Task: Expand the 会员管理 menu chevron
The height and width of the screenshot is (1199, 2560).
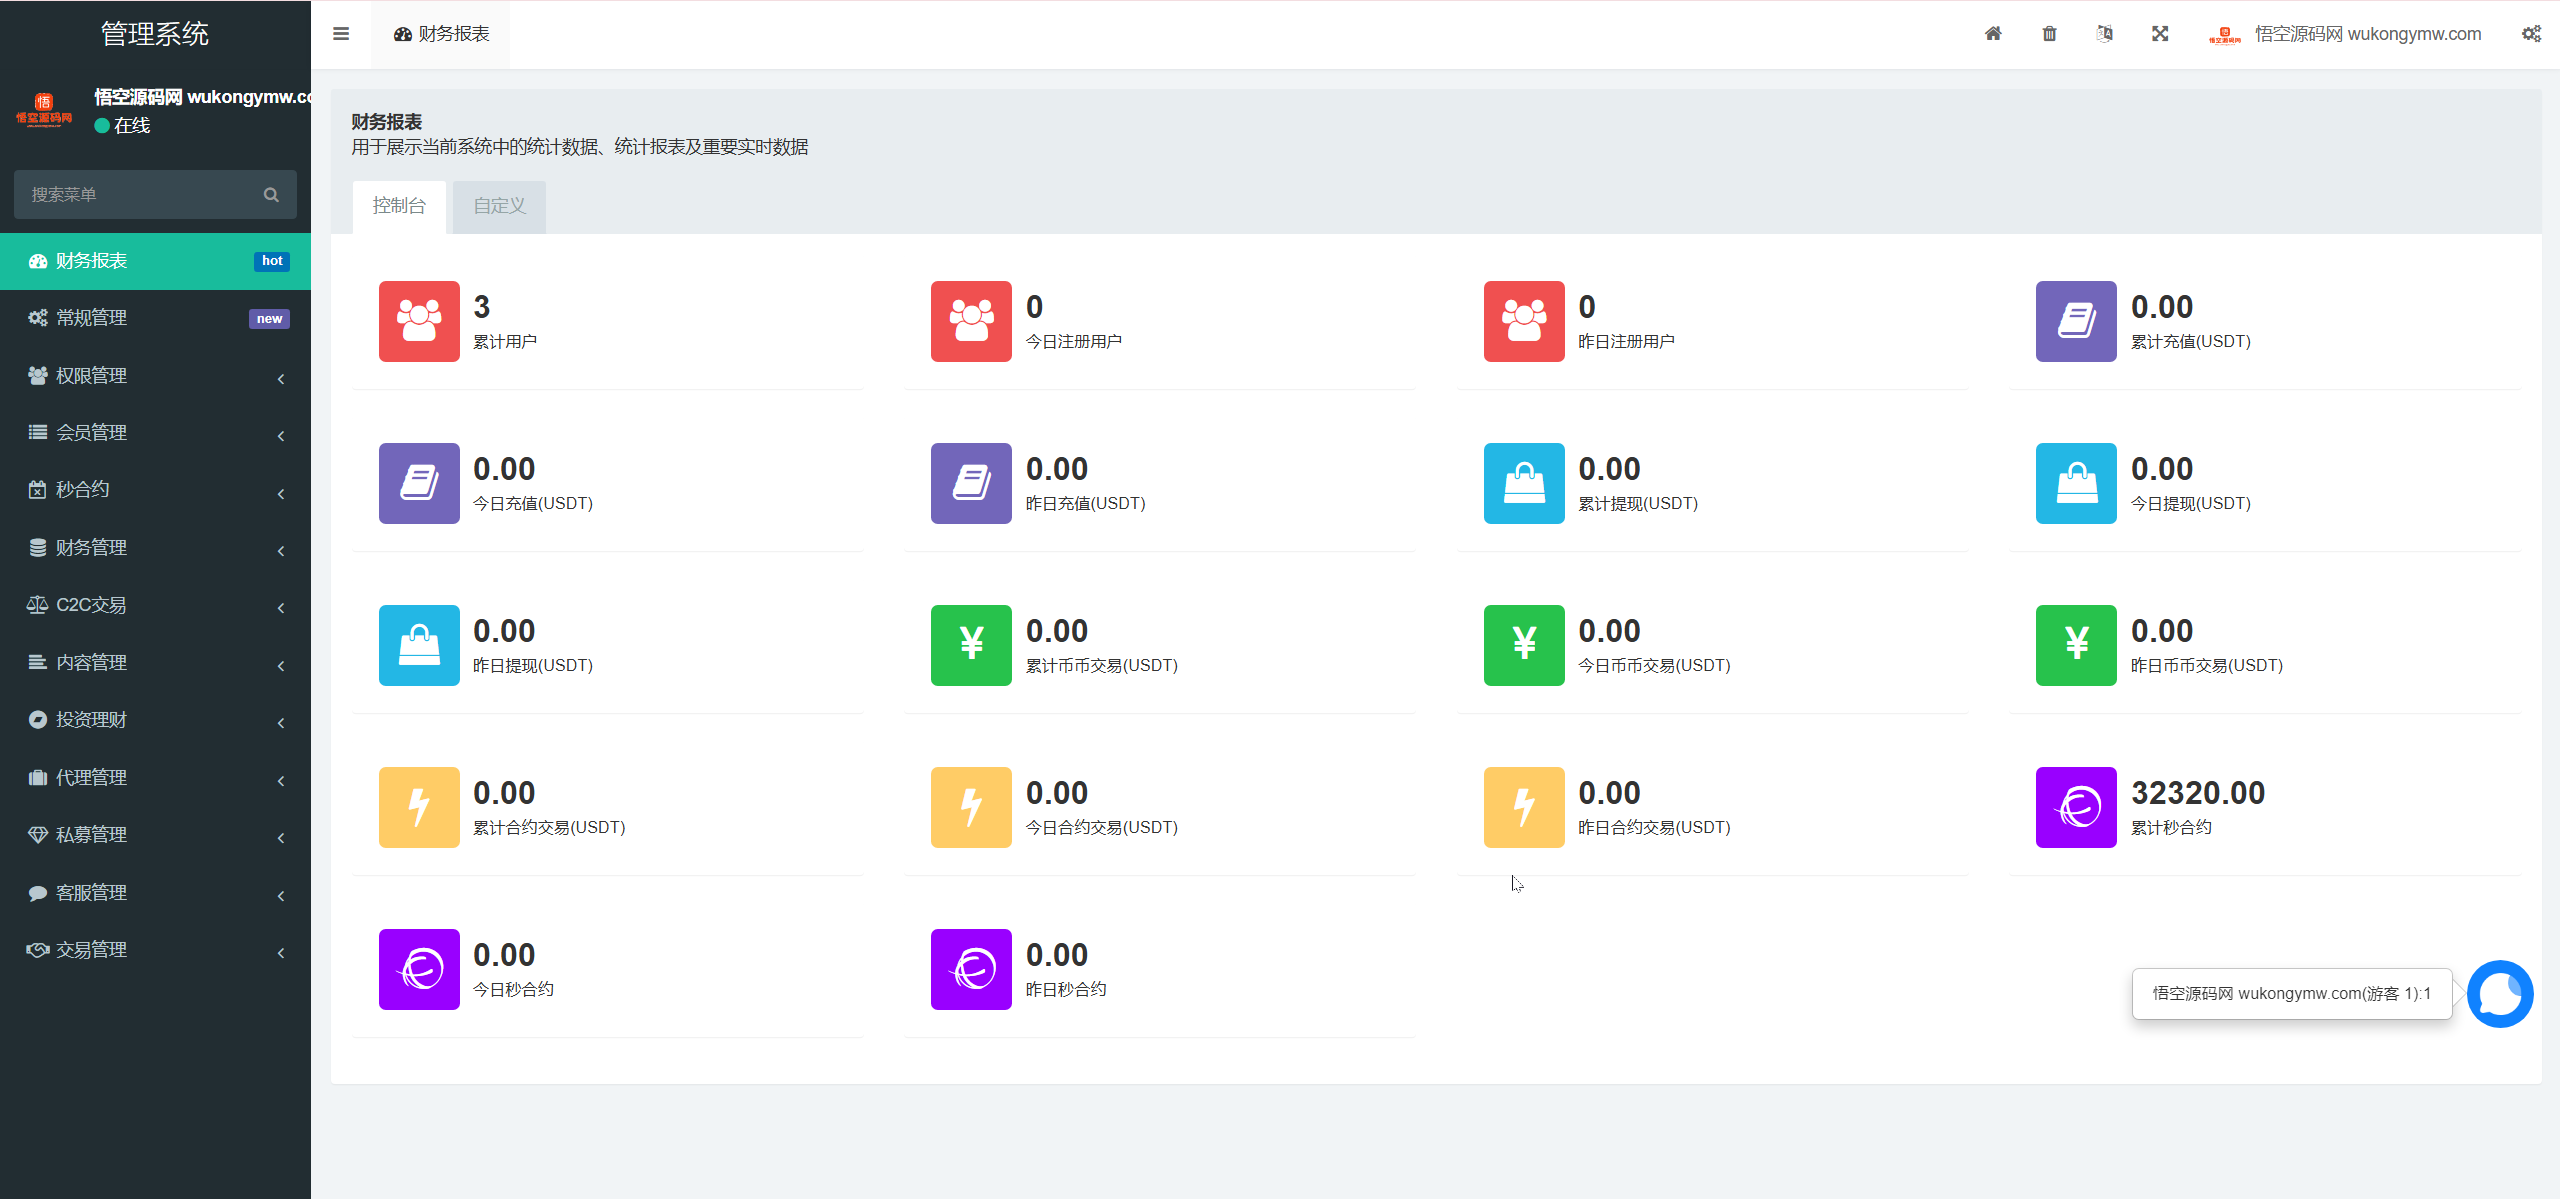Action: pyautogui.click(x=281, y=436)
